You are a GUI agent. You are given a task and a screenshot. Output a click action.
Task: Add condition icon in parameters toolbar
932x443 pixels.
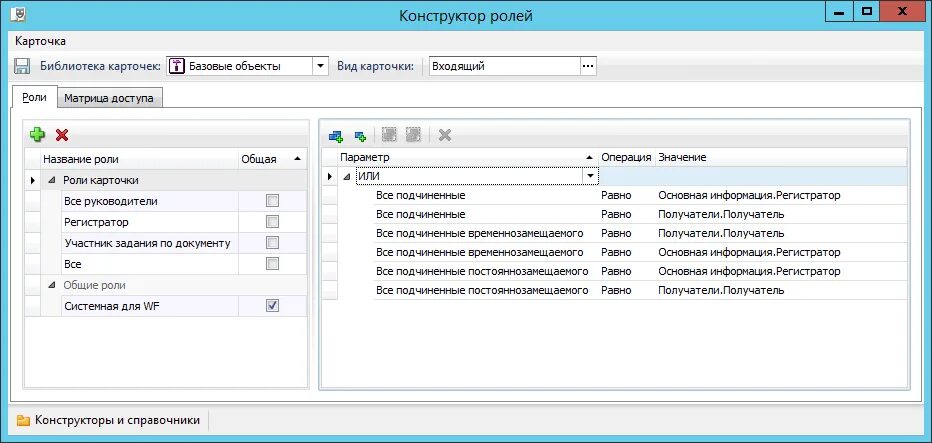click(x=360, y=136)
